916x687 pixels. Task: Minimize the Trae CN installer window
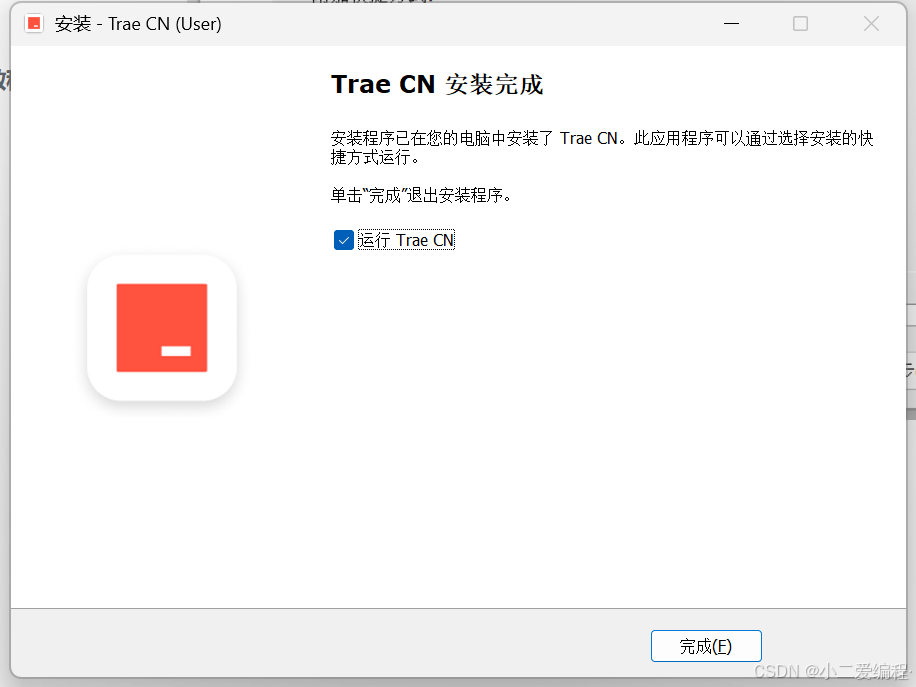[x=731, y=24]
